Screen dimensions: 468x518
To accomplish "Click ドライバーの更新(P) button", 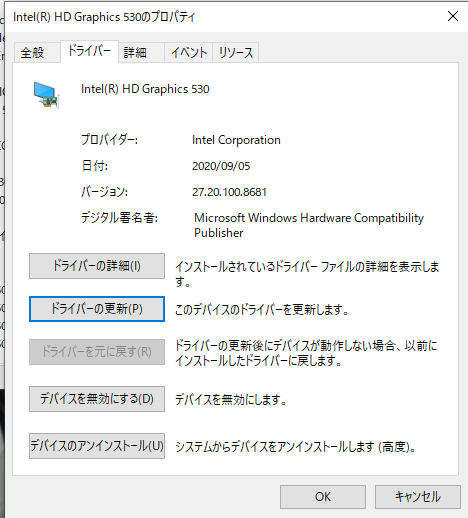I will [97, 309].
